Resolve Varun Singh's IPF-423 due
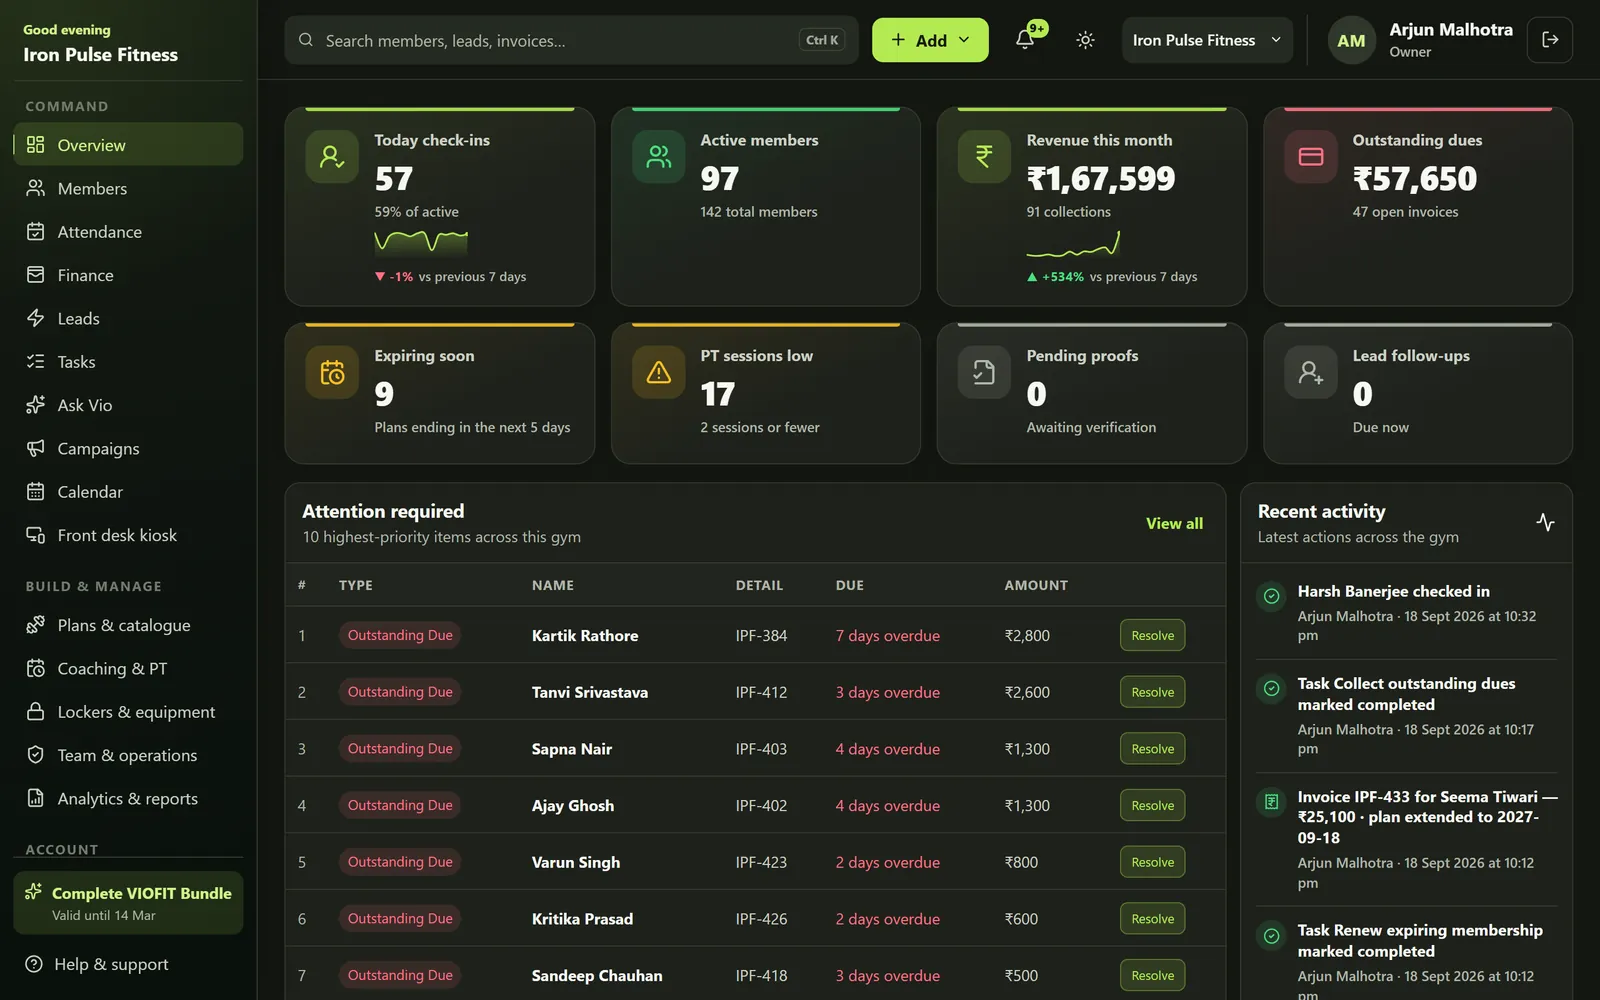The image size is (1600, 1000). (1152, 862)
